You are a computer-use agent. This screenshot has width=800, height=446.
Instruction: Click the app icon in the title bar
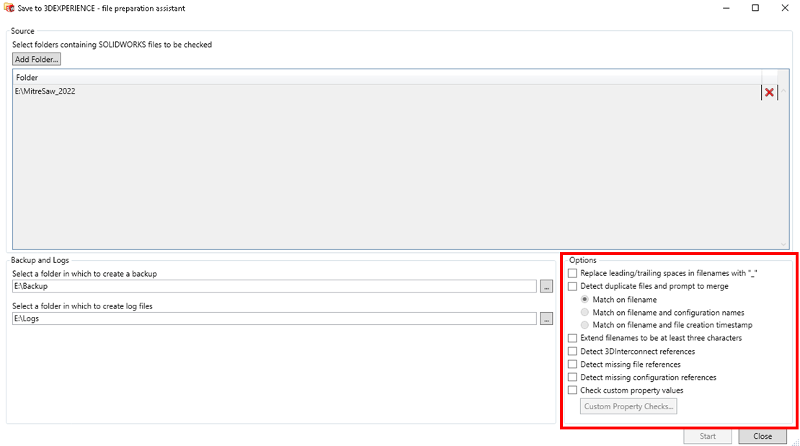[9, 8]
